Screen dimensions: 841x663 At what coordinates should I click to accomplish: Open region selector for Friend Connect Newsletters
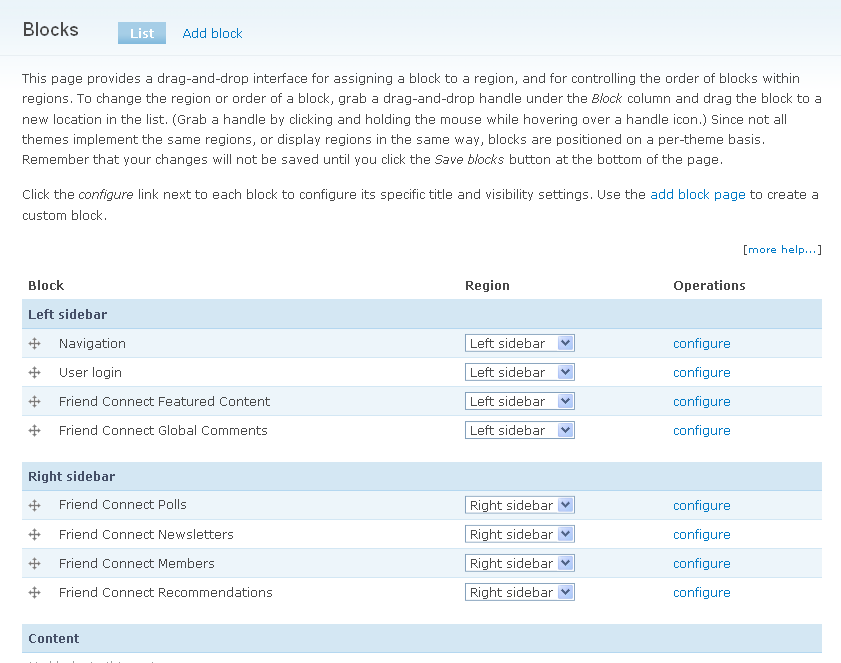tap(519, 534)
